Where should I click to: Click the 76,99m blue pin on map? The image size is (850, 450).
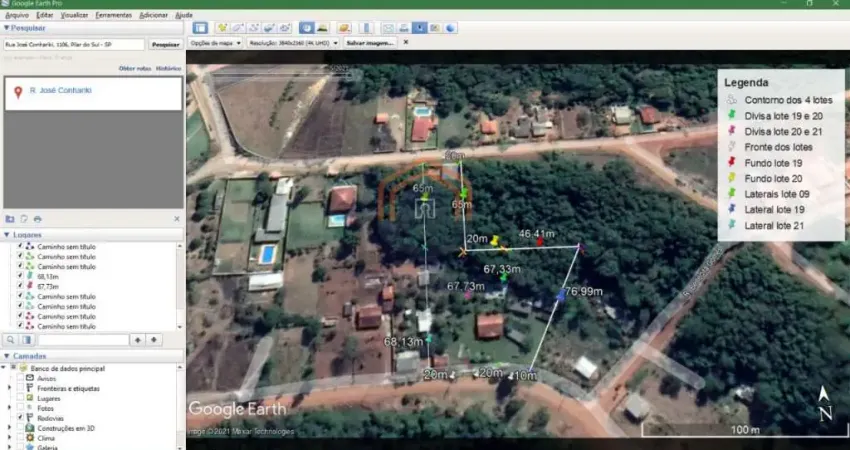561,295
